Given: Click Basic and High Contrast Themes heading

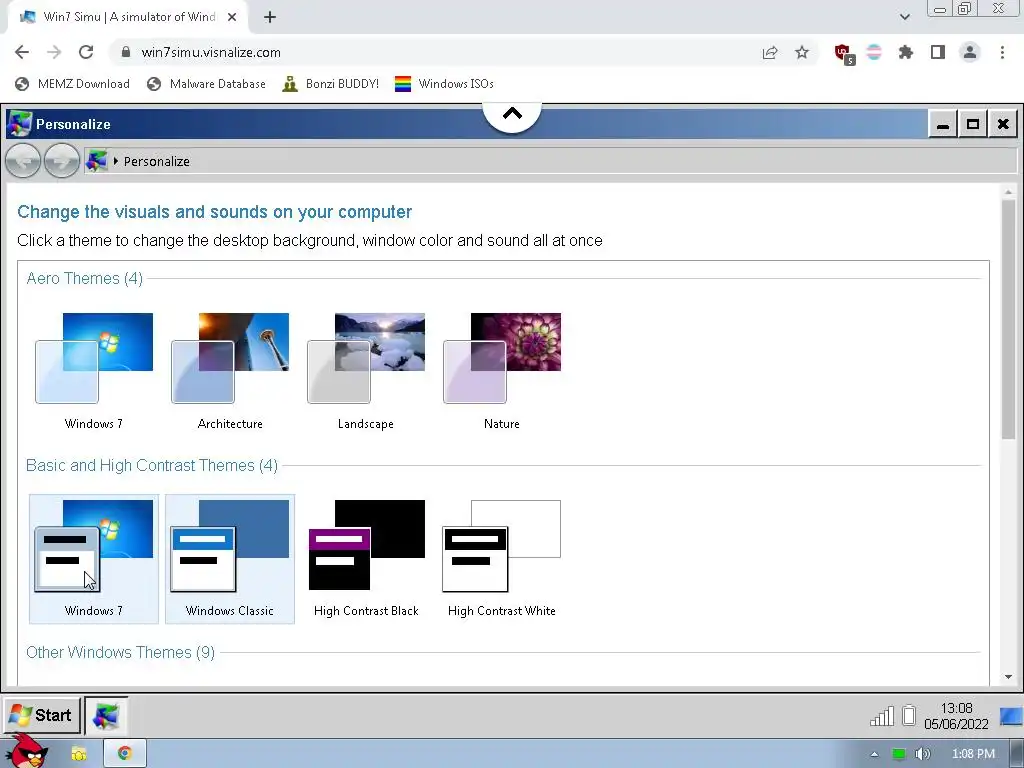Looking at the screenshot, I should point(152,466).
